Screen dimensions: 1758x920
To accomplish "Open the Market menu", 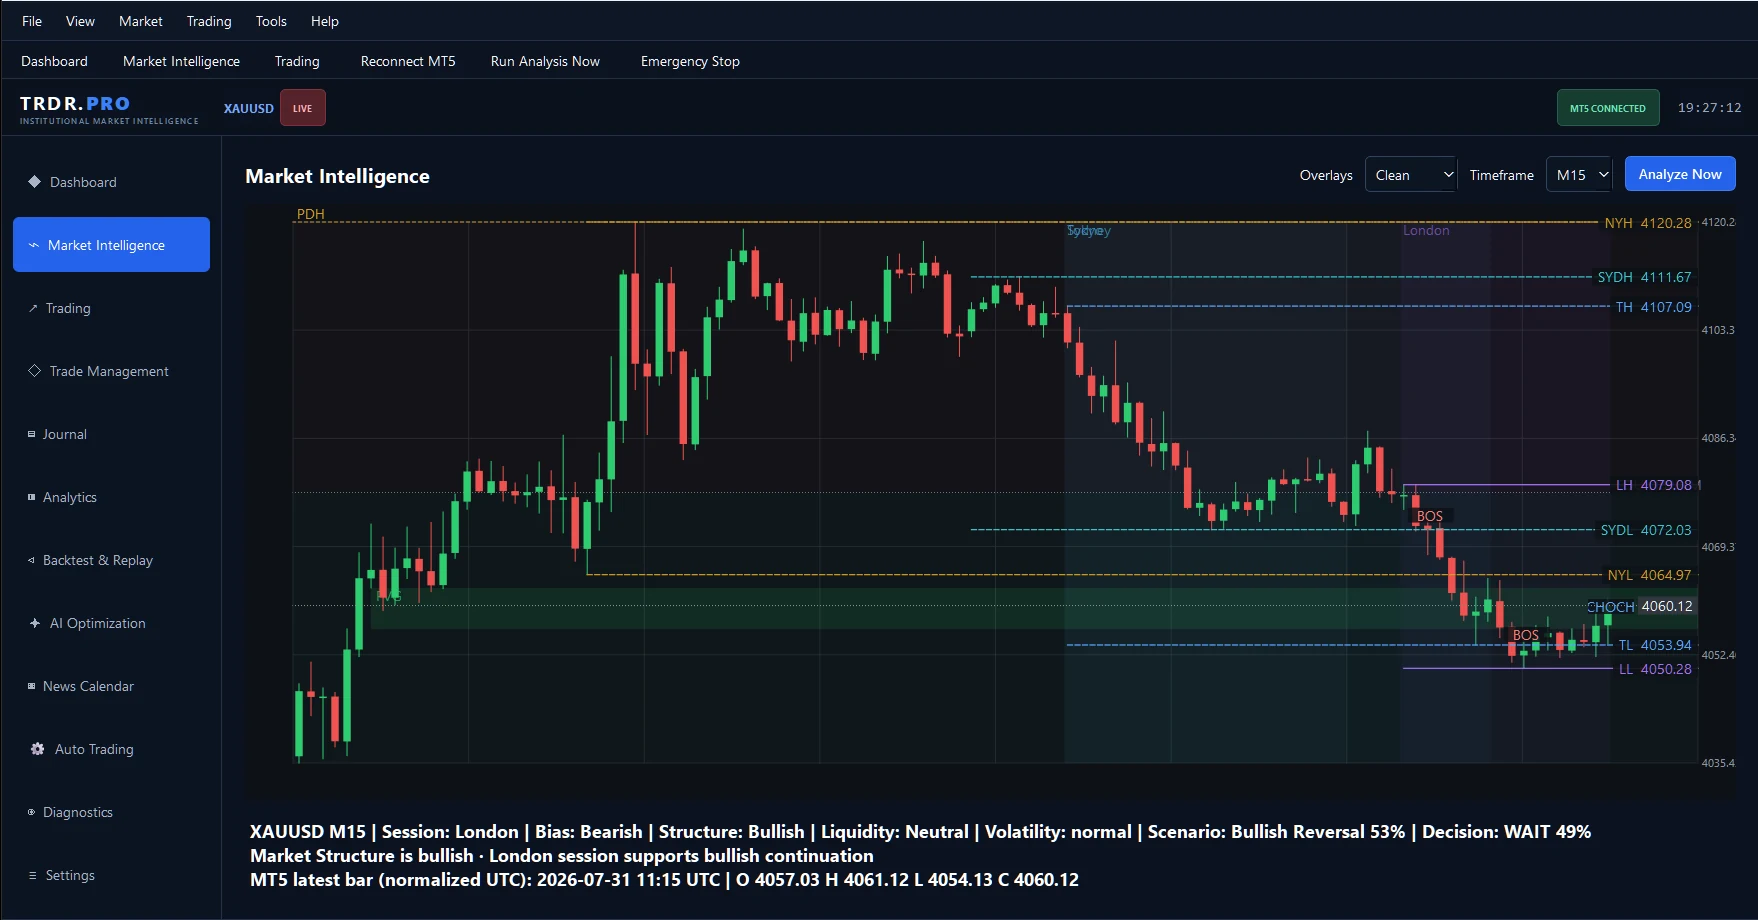I will pyautogui.click(x=140, y=21).
